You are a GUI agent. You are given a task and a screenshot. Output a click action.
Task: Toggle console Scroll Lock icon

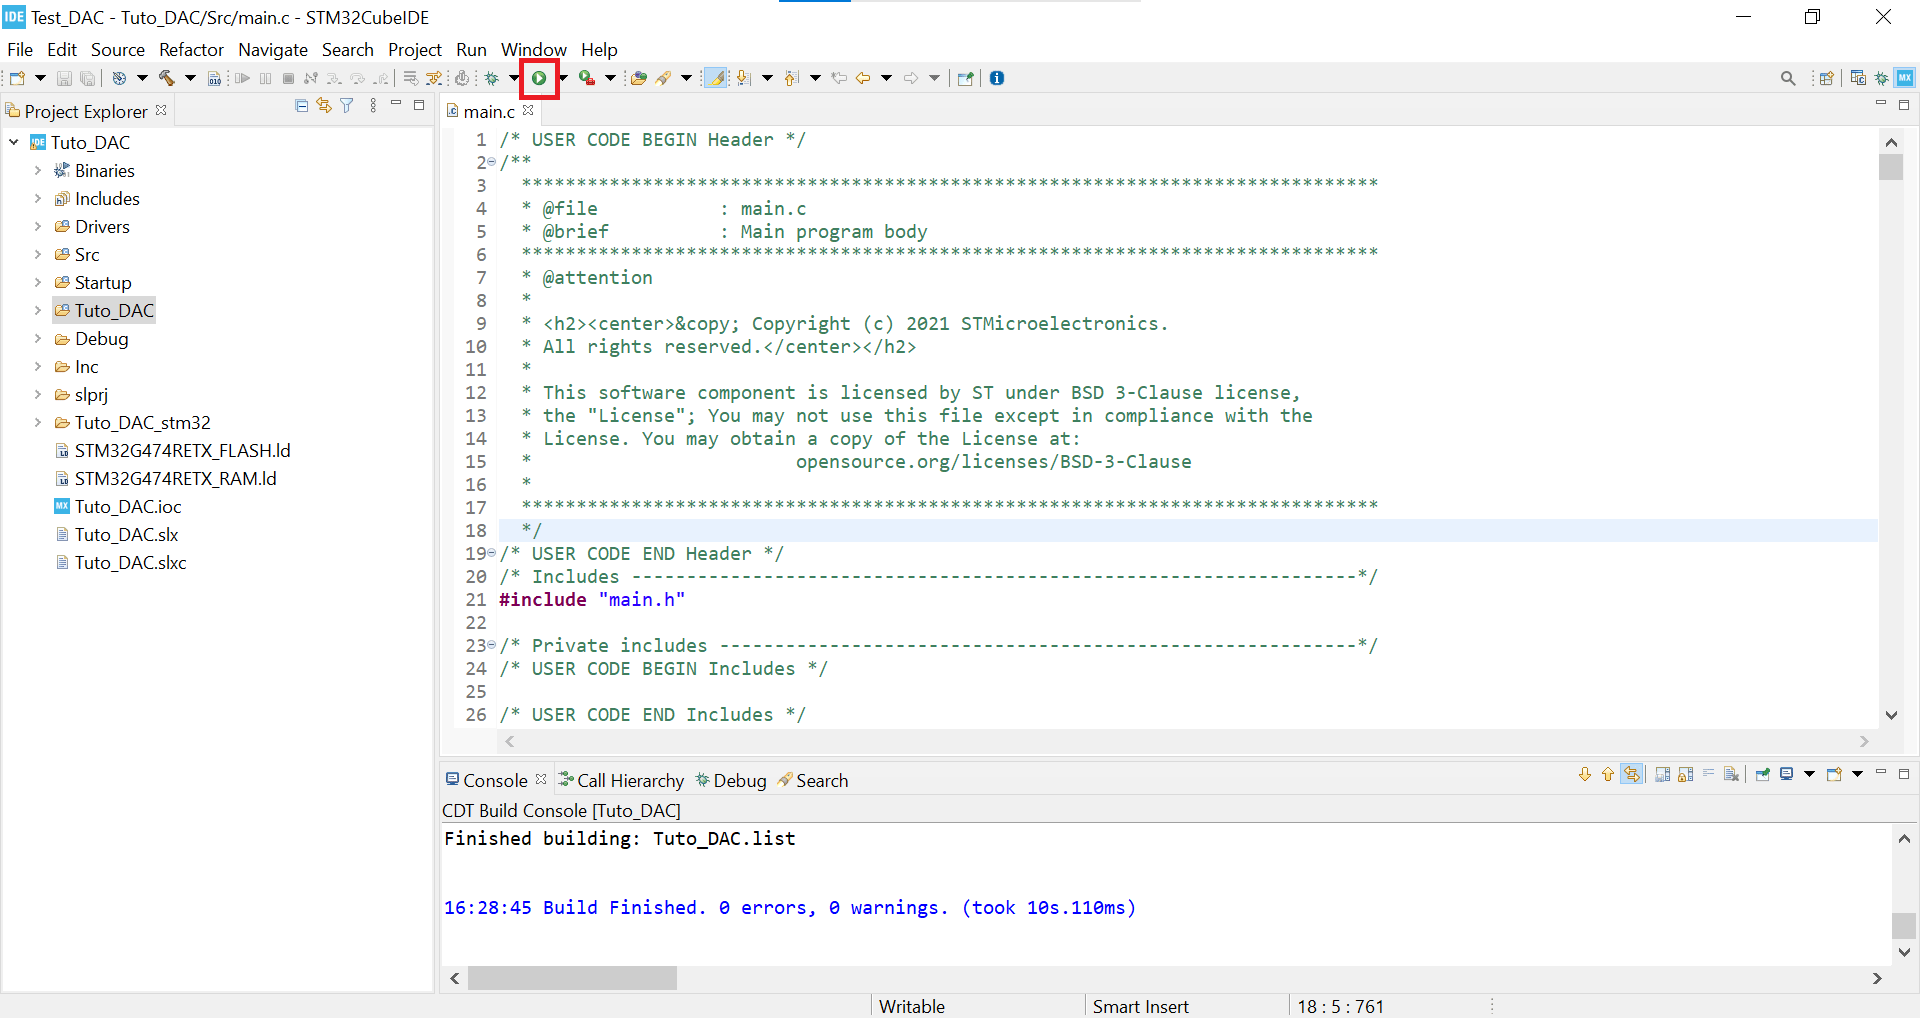tap(1685, 774)
